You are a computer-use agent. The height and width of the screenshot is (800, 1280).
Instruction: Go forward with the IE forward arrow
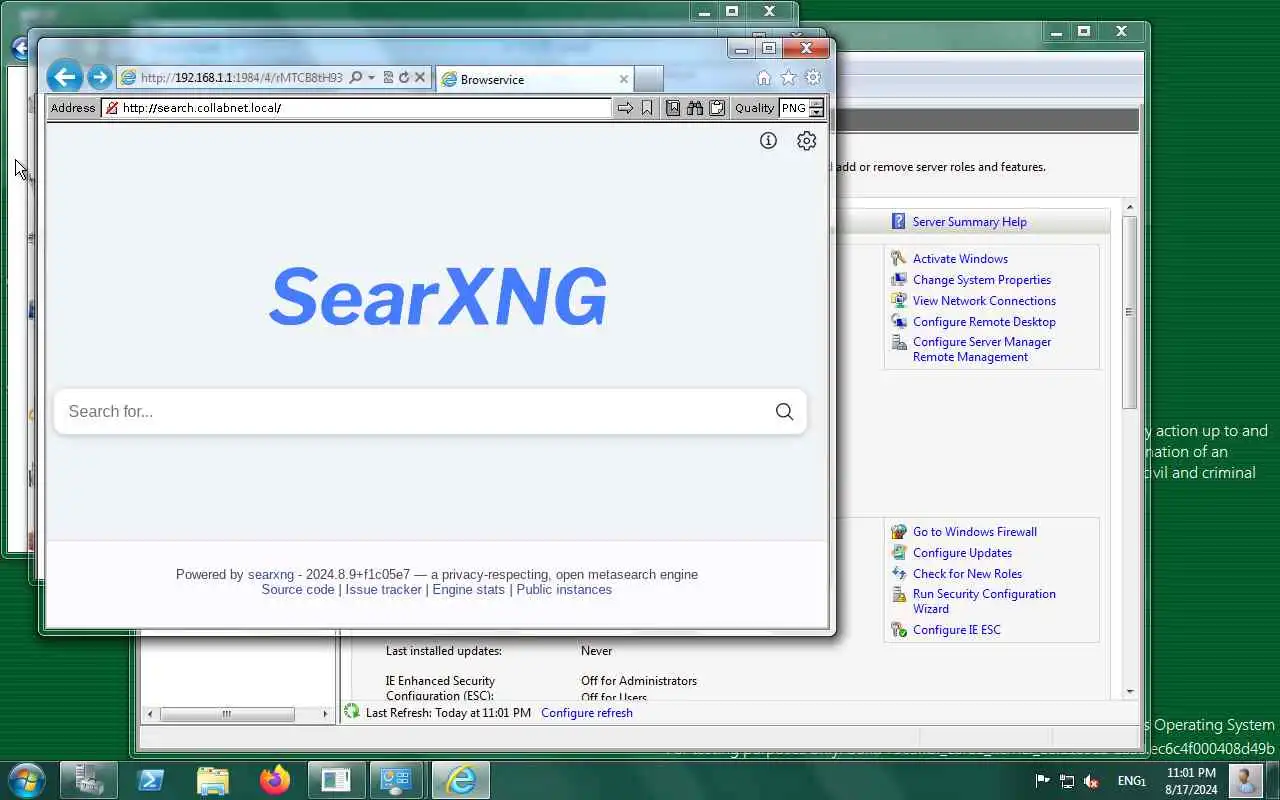[x=98, y=77]
